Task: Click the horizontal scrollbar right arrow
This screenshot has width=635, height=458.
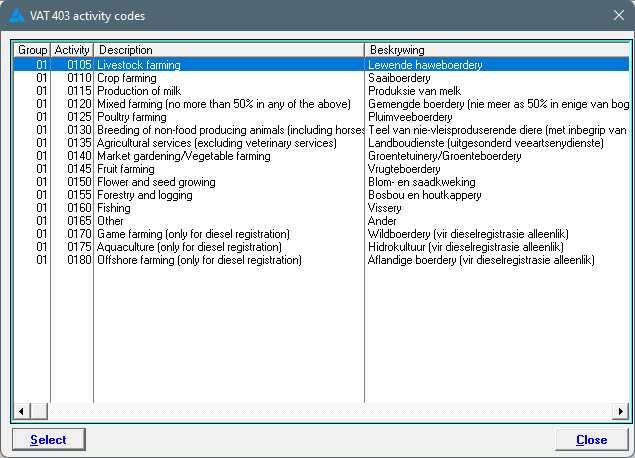Action: [x=621, y=411]
